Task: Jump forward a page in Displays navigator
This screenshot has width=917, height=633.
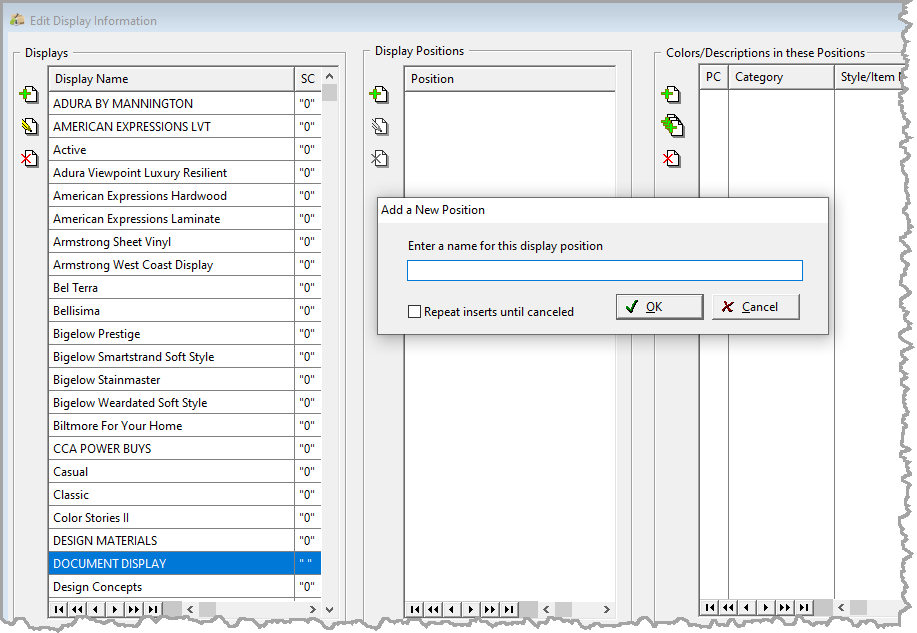Action: (x=134, y=609)
